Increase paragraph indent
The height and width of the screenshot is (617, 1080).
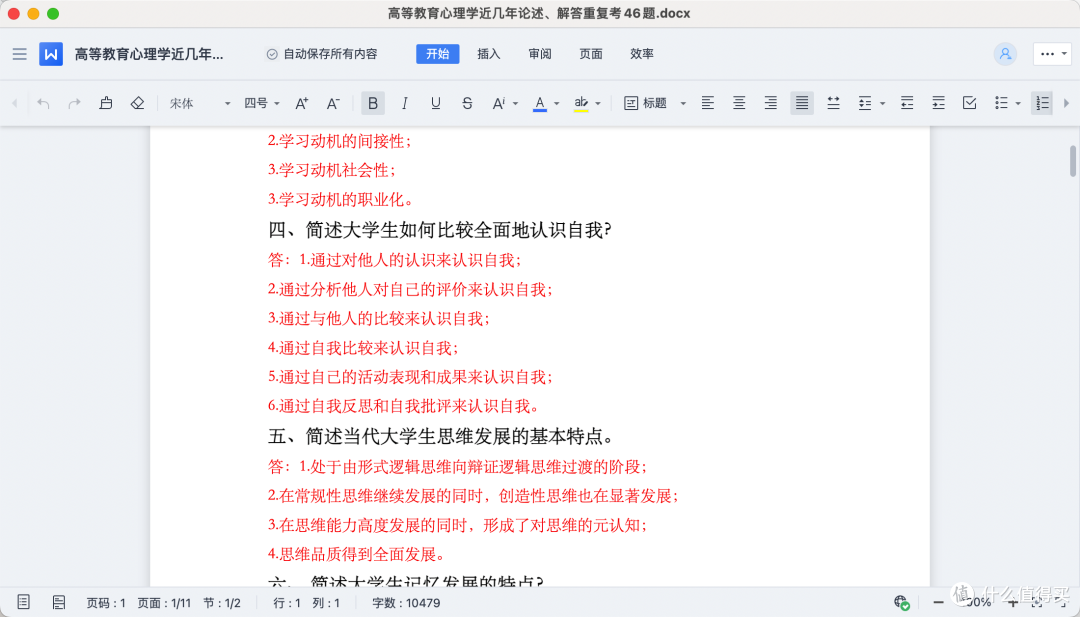[x=938, y=103]
